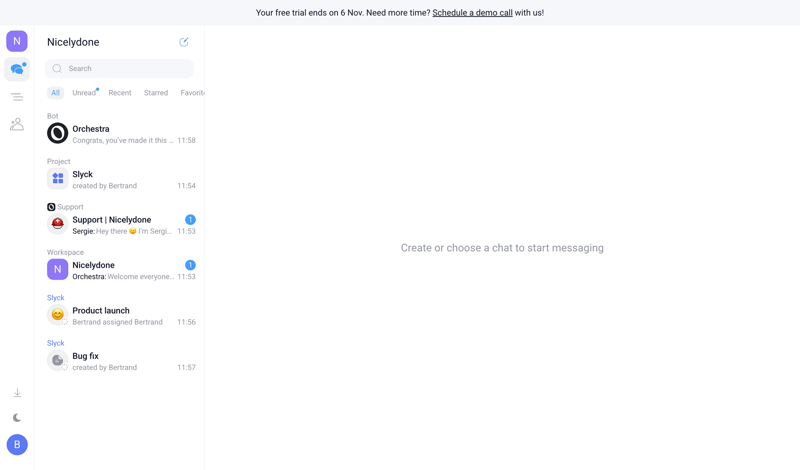Open the Nicelydone workspace chat
Viewport: 800px width, 470px height.
tap(121, 271)
